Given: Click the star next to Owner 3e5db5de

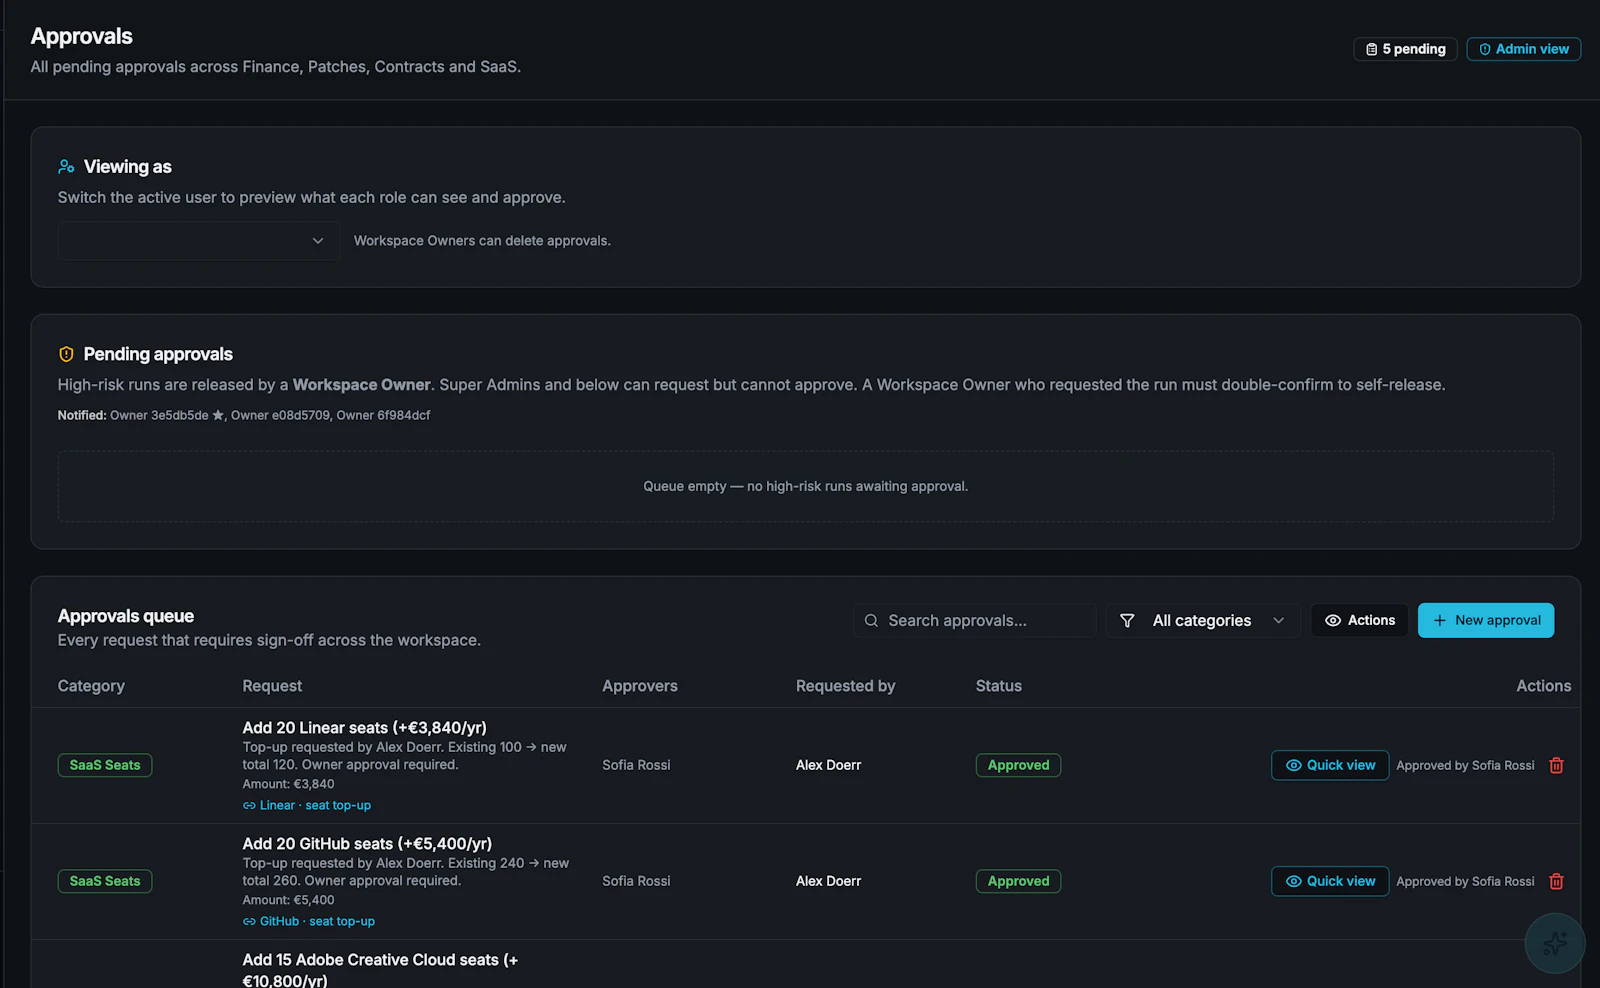Looking at the screenshot, I should (x=218, y=415).
